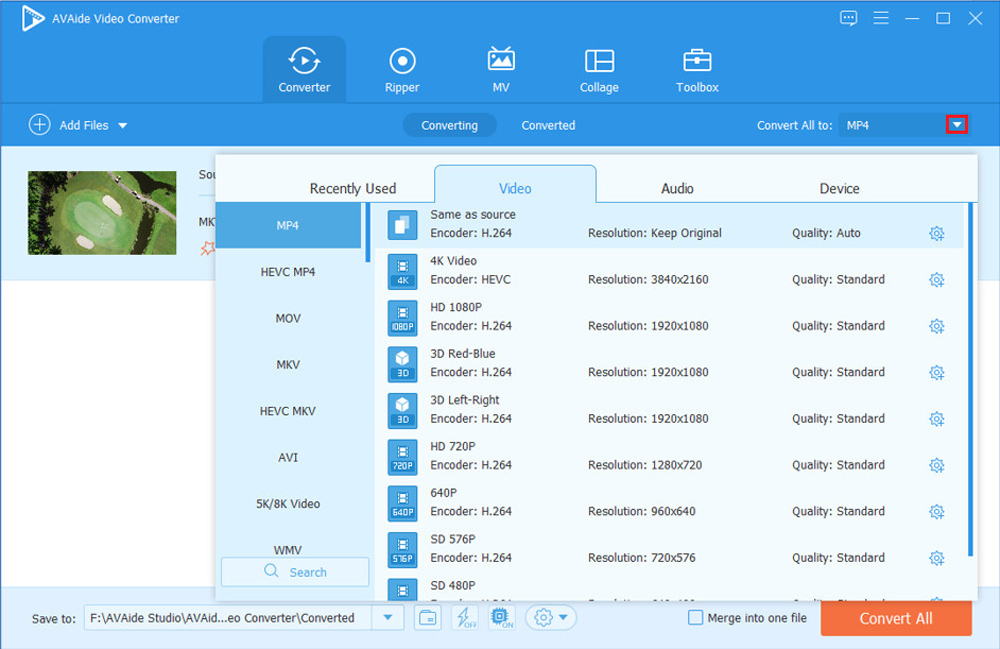Click the Save to path field
Screen dimensions: 1000x649
(228, 618)
